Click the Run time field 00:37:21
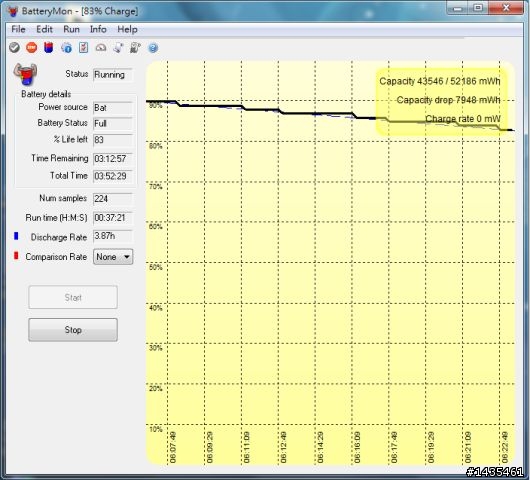 point(113,218)
